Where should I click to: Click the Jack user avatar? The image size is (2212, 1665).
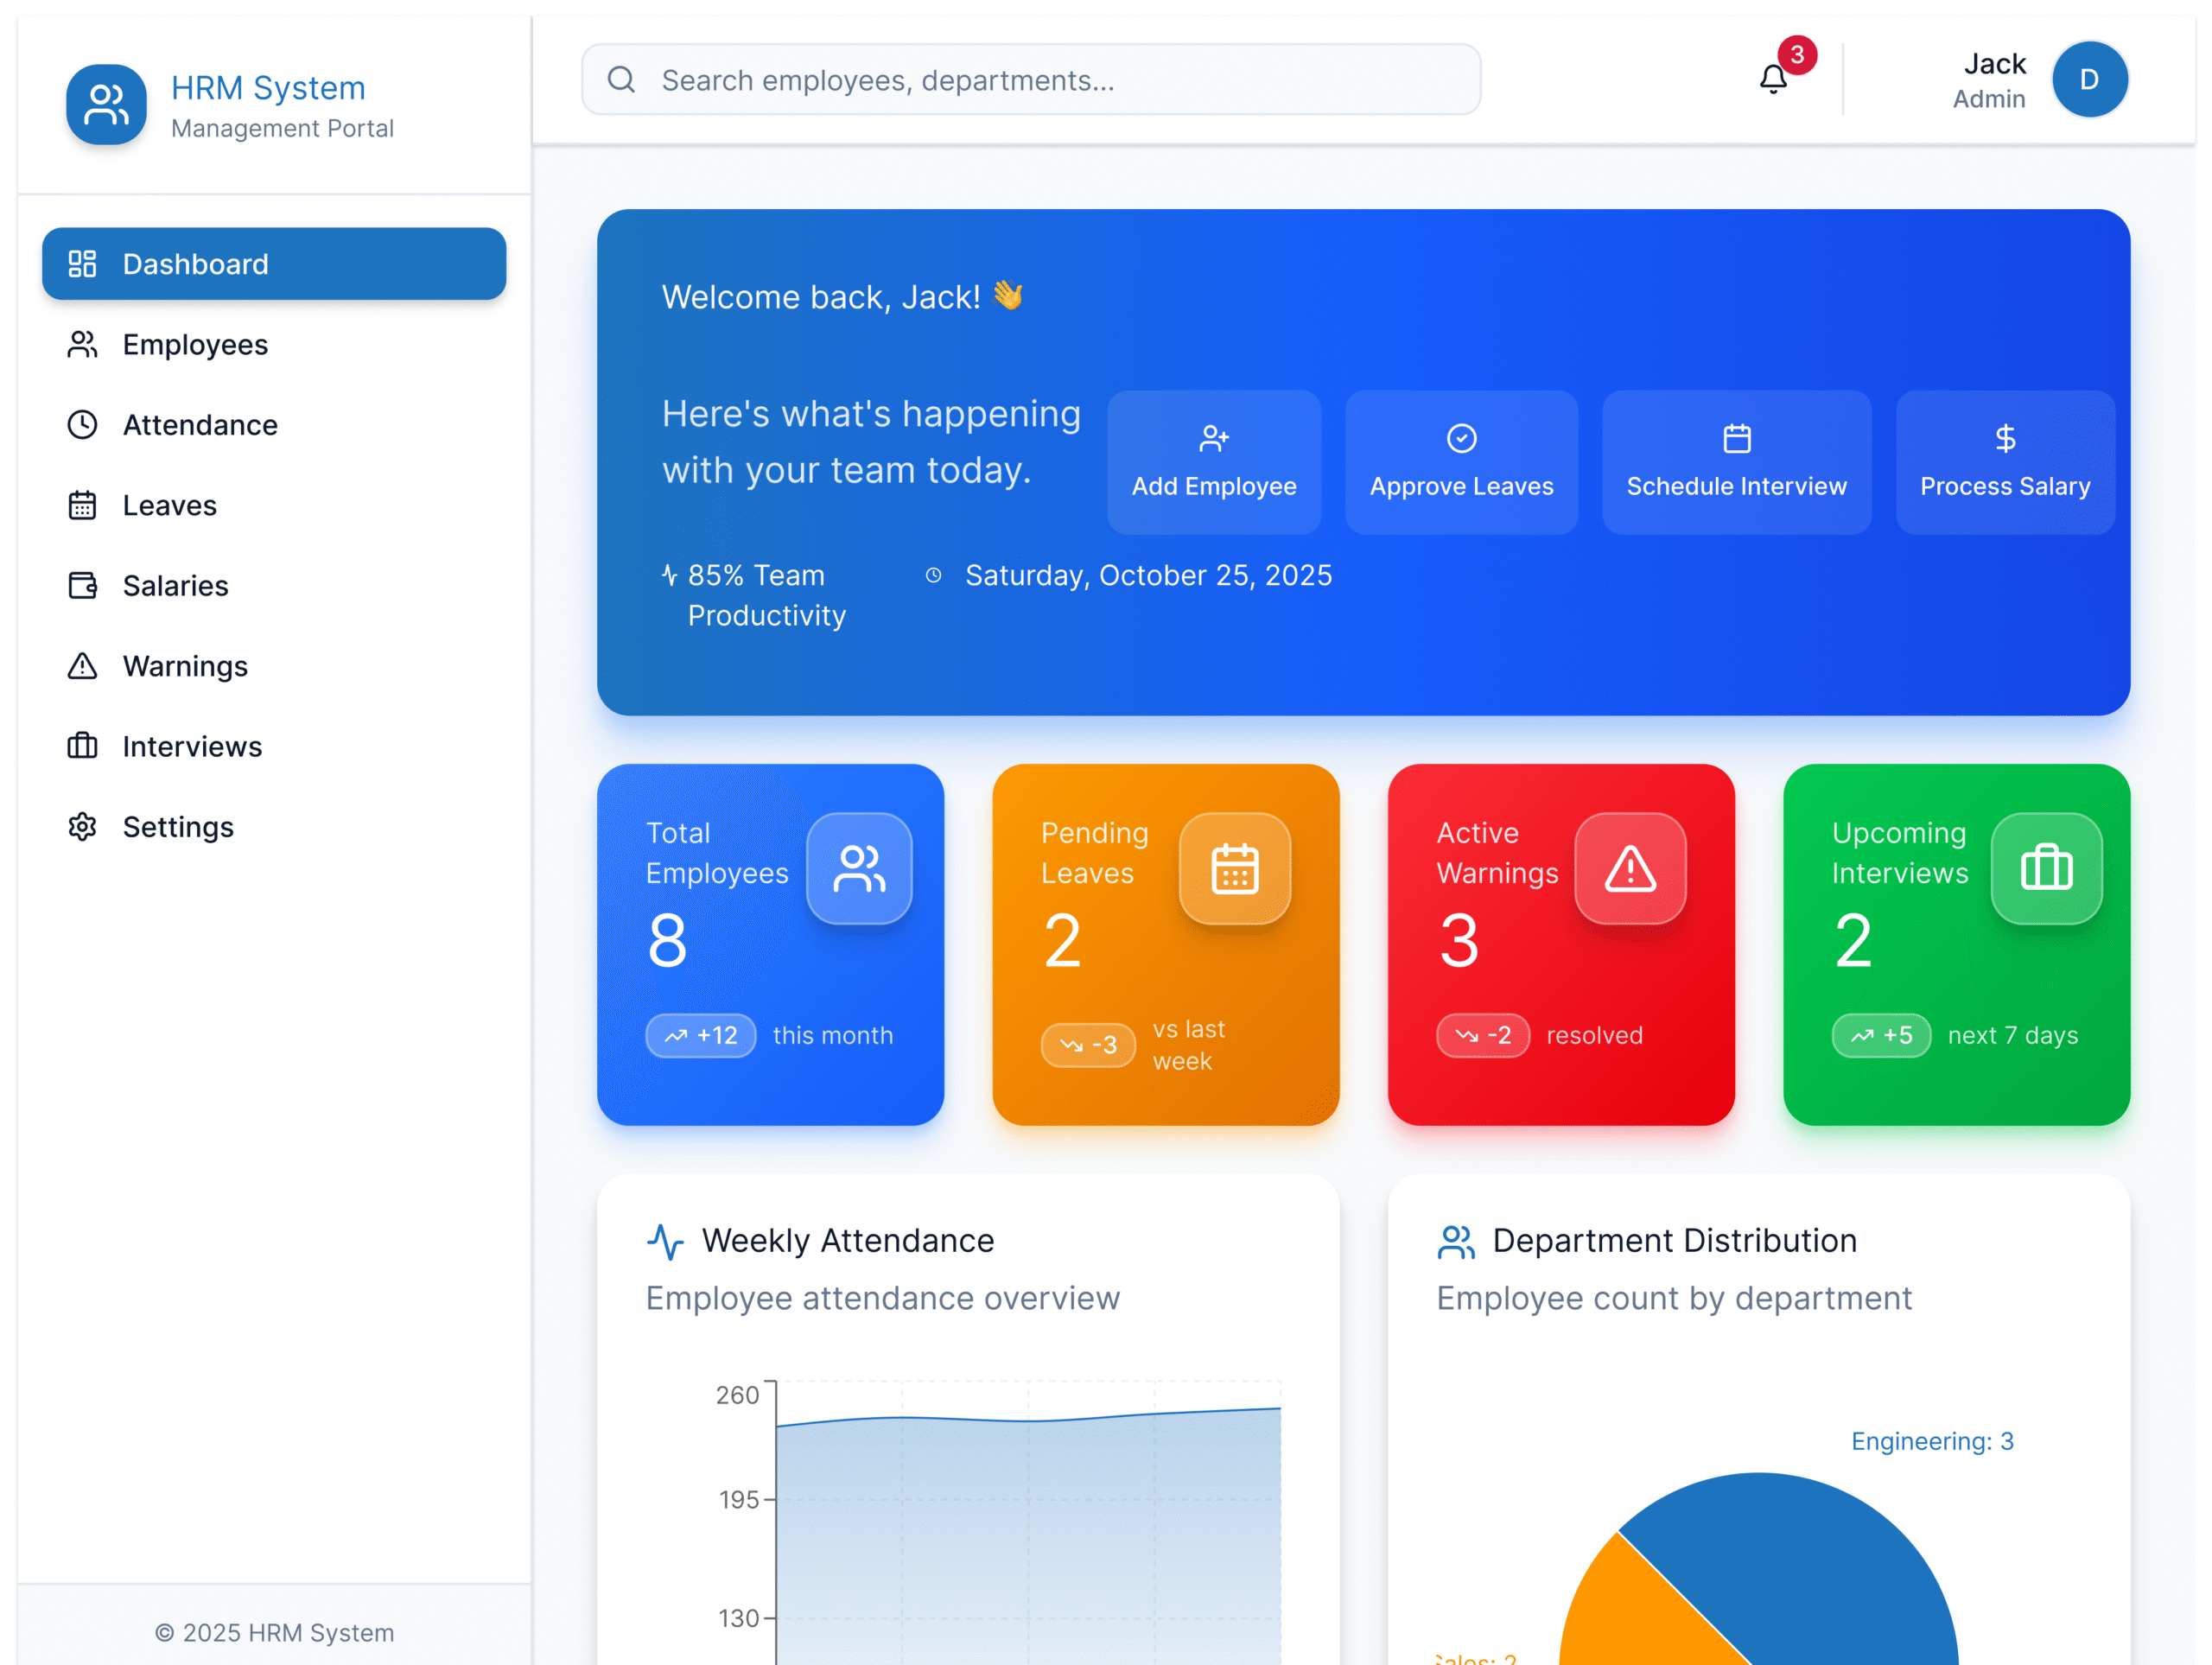(x=2088, y=79)
